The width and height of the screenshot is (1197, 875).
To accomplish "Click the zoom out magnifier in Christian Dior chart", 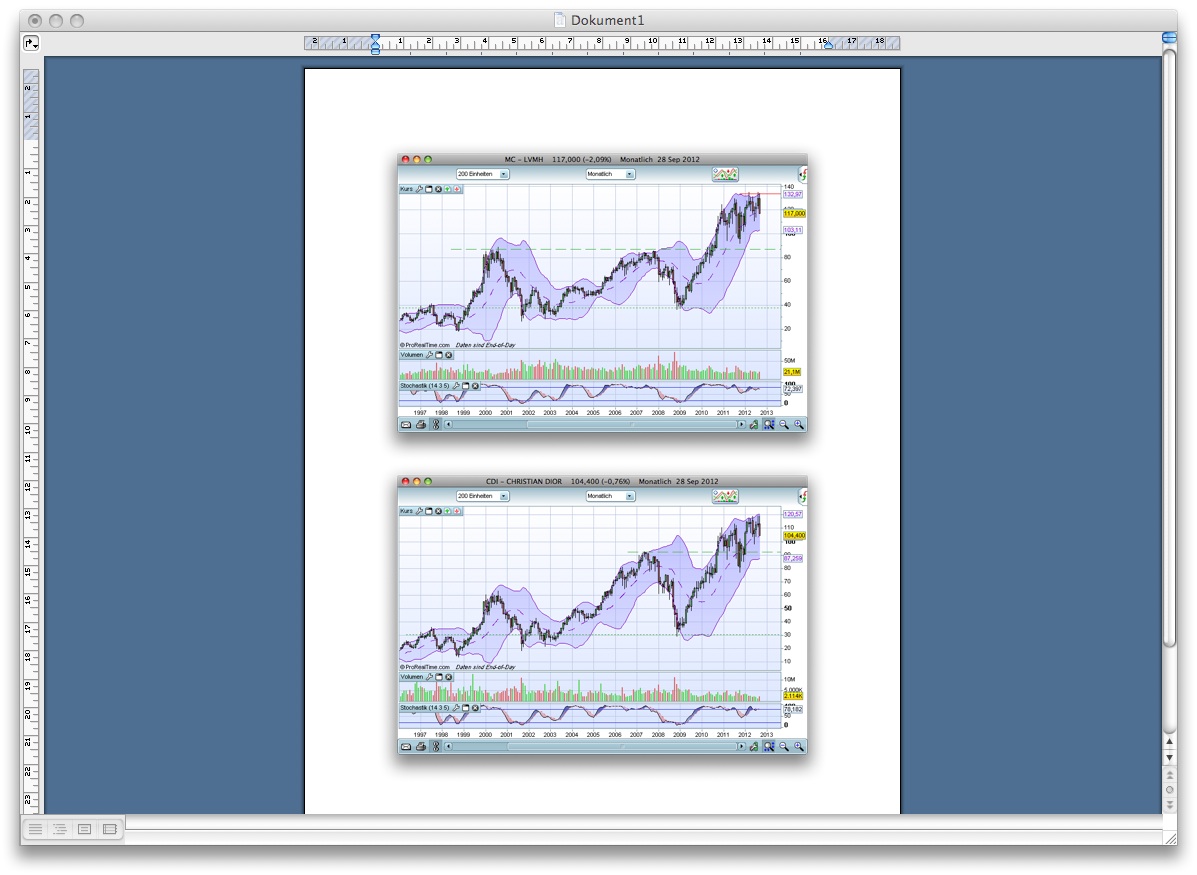I will click(784, 747).
